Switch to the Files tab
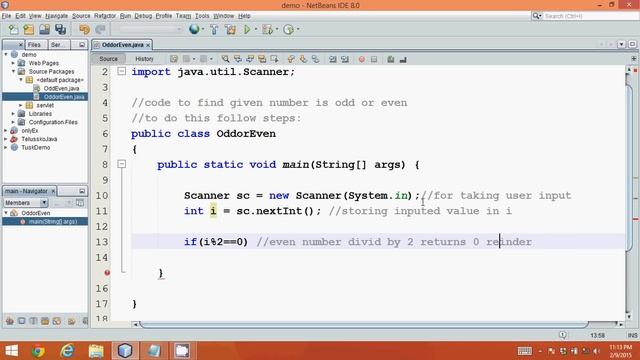The height and width of the screenshot is (360, 640). tap(34, 44)
